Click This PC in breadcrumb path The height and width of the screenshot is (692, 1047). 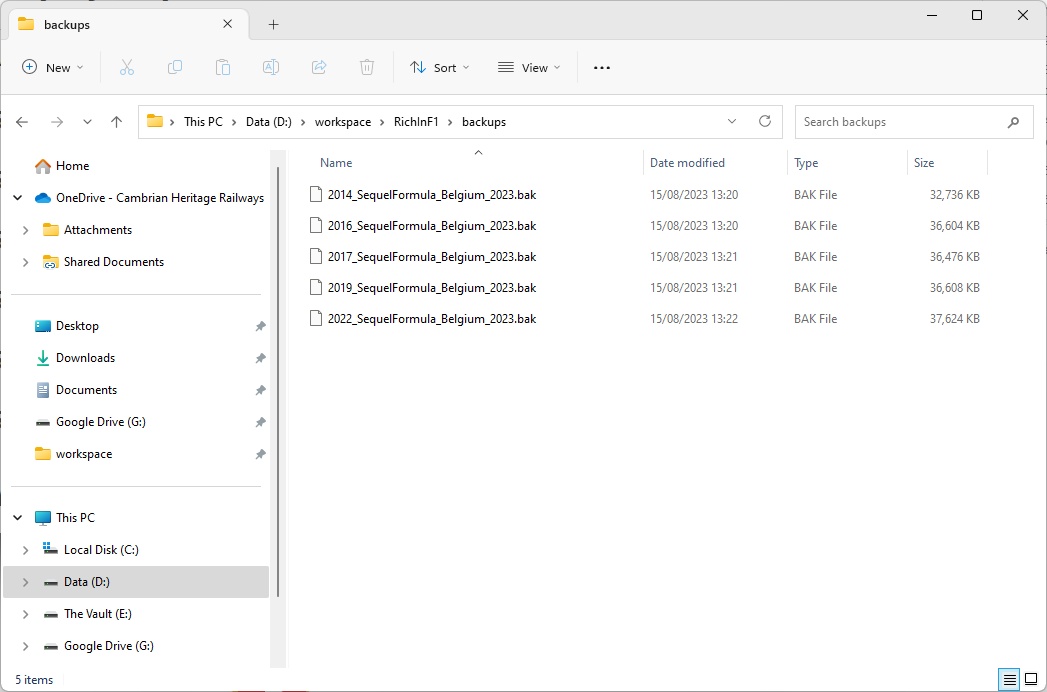pyautogui.click(x=203, y=122)
